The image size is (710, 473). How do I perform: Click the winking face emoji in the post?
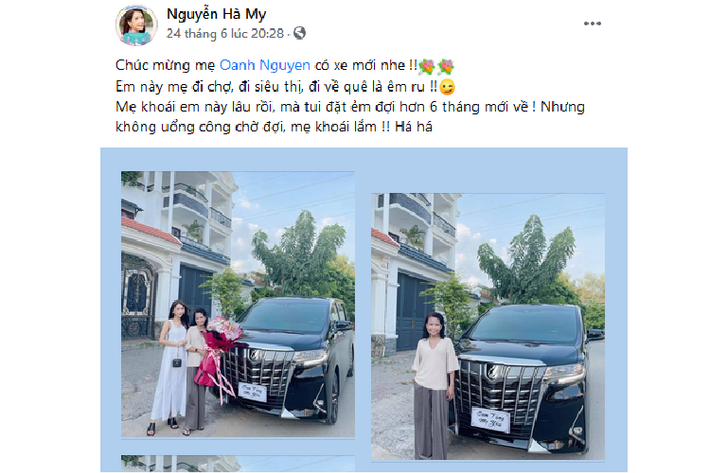tap(447, 87)
